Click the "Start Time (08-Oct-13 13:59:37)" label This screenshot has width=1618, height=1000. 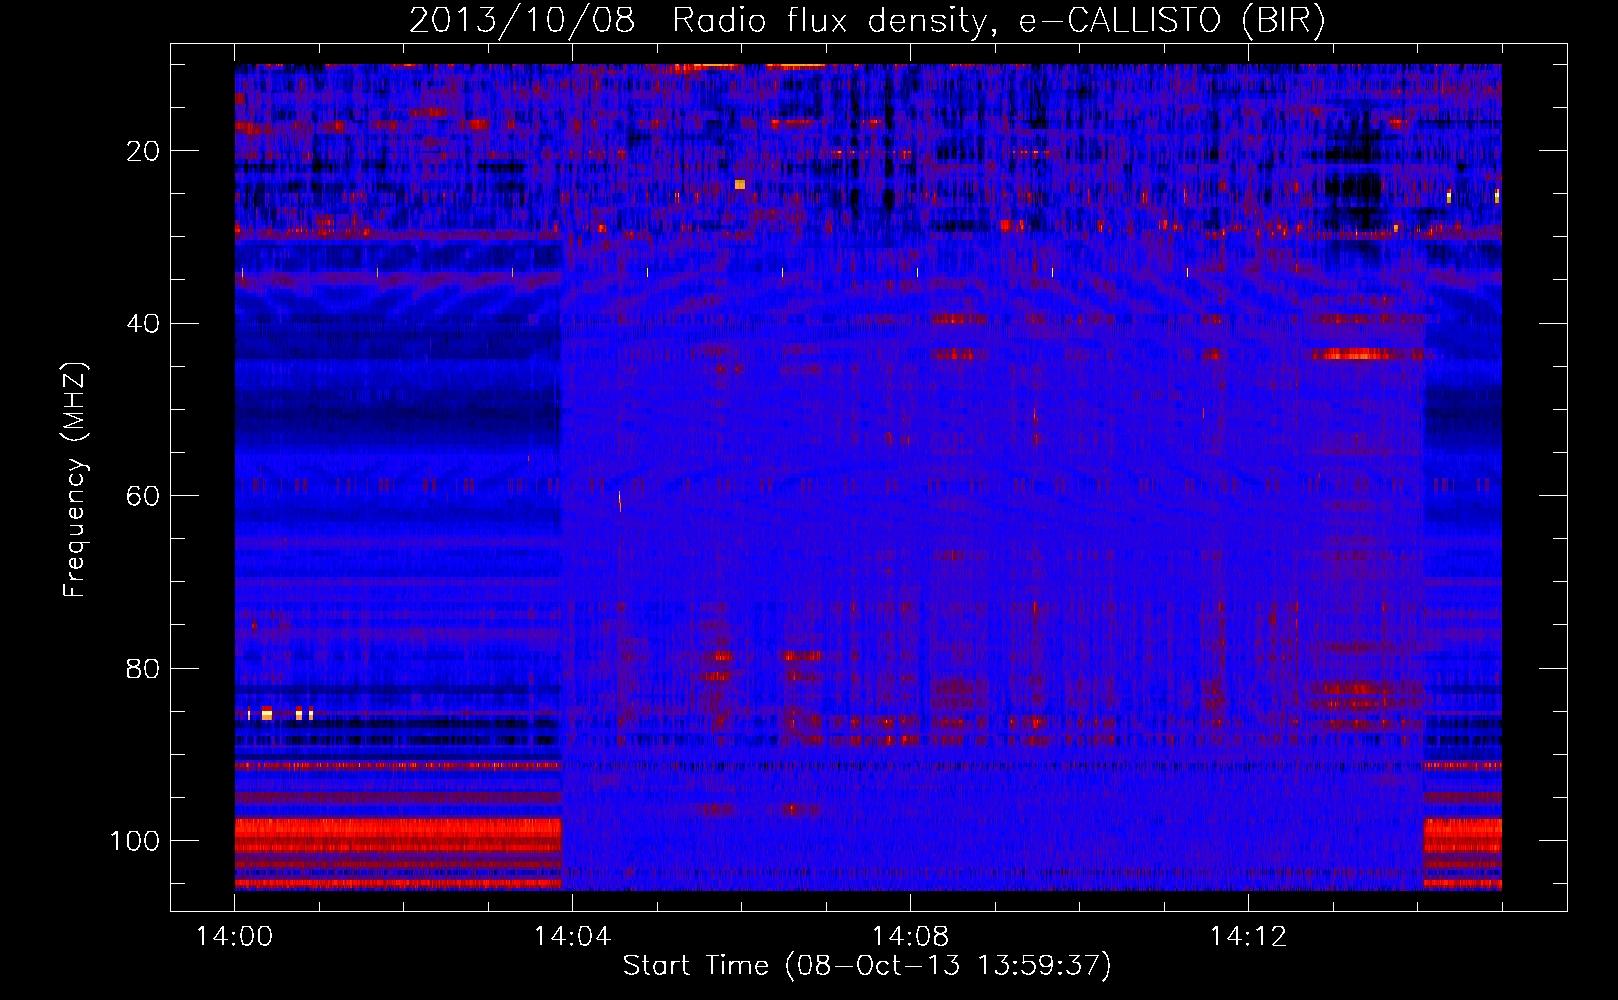pyautogui.click(x=867, y=966)
